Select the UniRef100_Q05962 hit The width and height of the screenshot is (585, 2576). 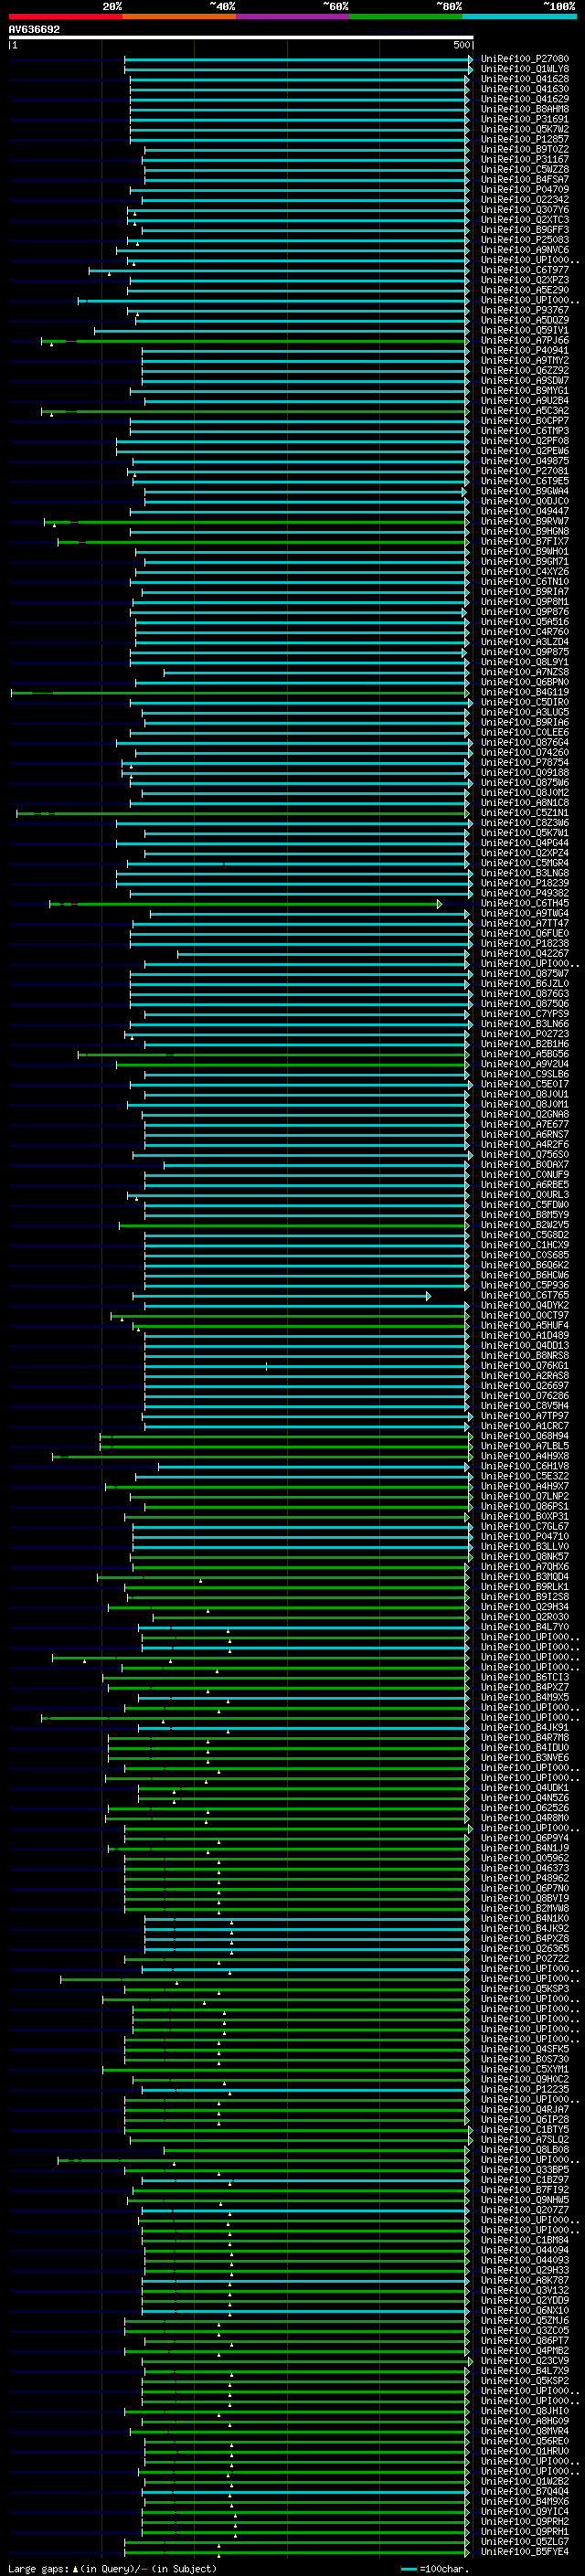(x=524, y=1859)
